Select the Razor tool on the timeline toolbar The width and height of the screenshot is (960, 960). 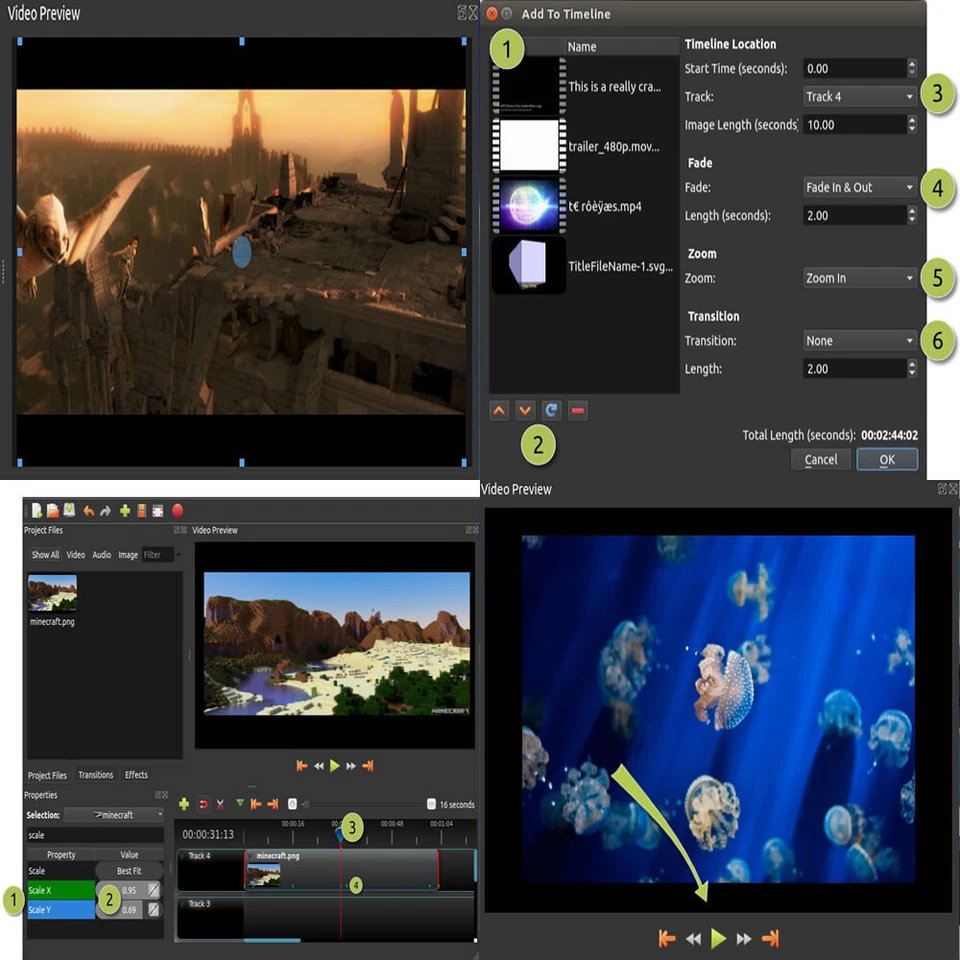click(x=219, y=804)
